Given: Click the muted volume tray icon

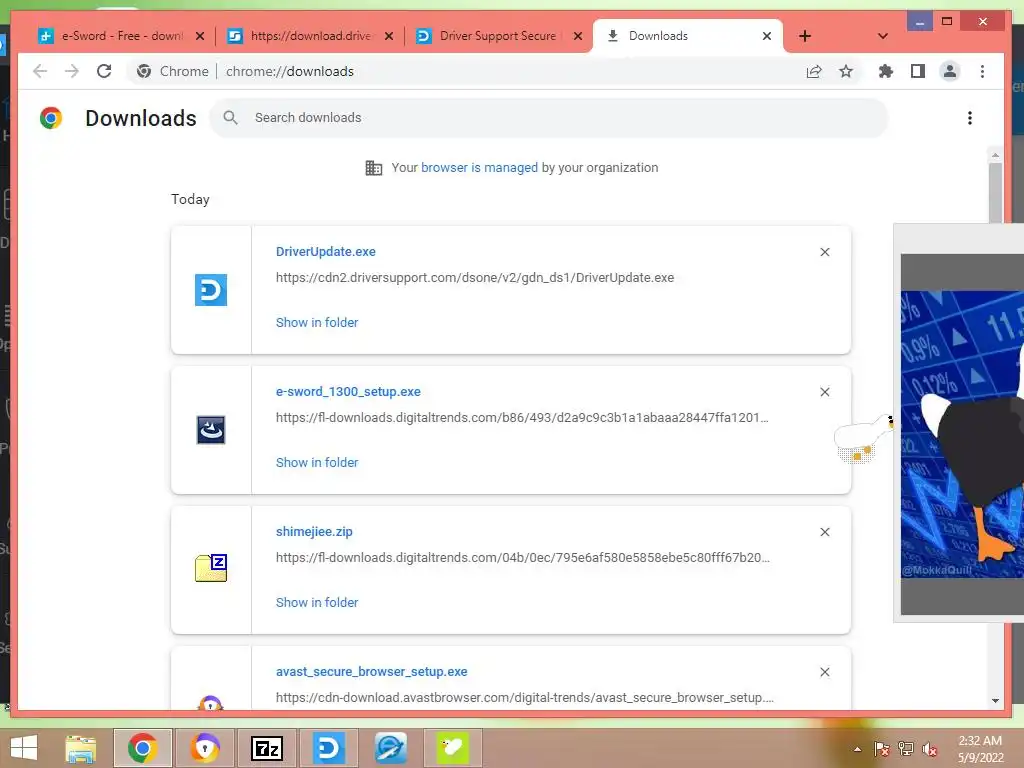Looking at the screenshot, I should tap(930, 749).
